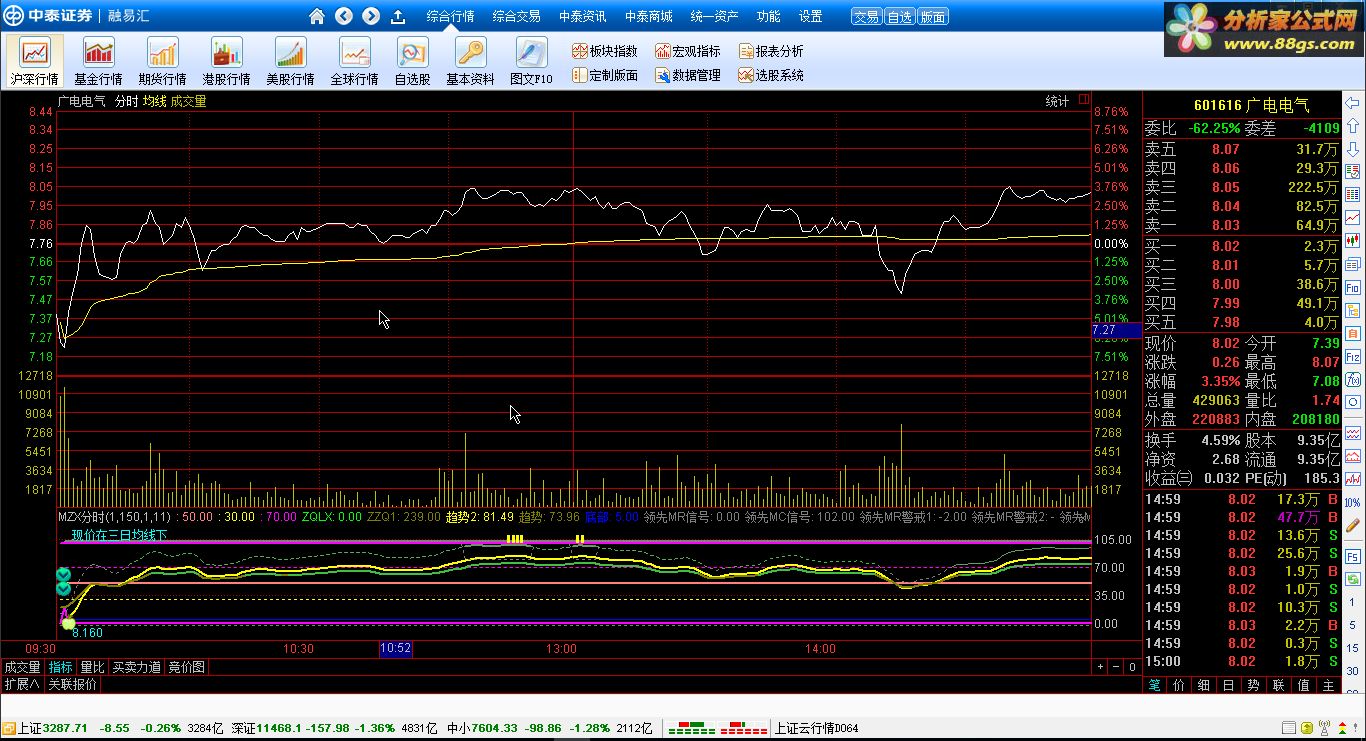Select 日 tab in trade panel
The image size is (1366, 741).
point(1229,685)
